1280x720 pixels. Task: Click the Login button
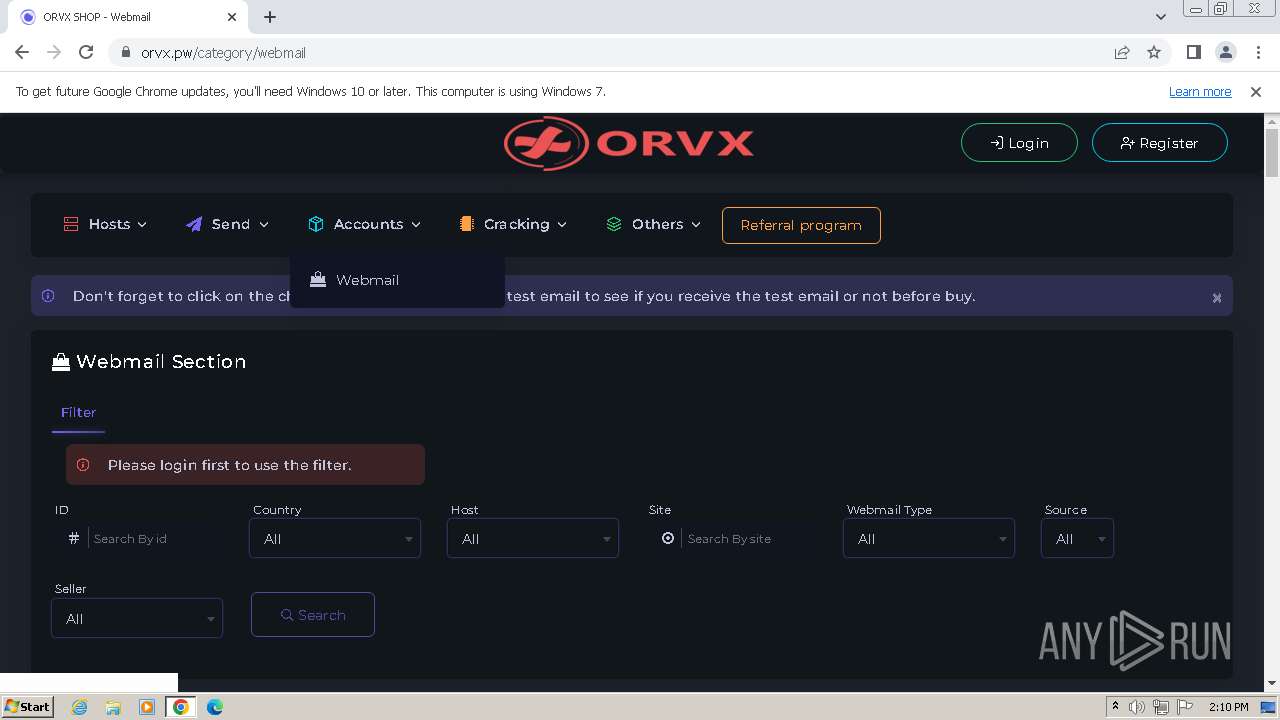point(1019,143)
